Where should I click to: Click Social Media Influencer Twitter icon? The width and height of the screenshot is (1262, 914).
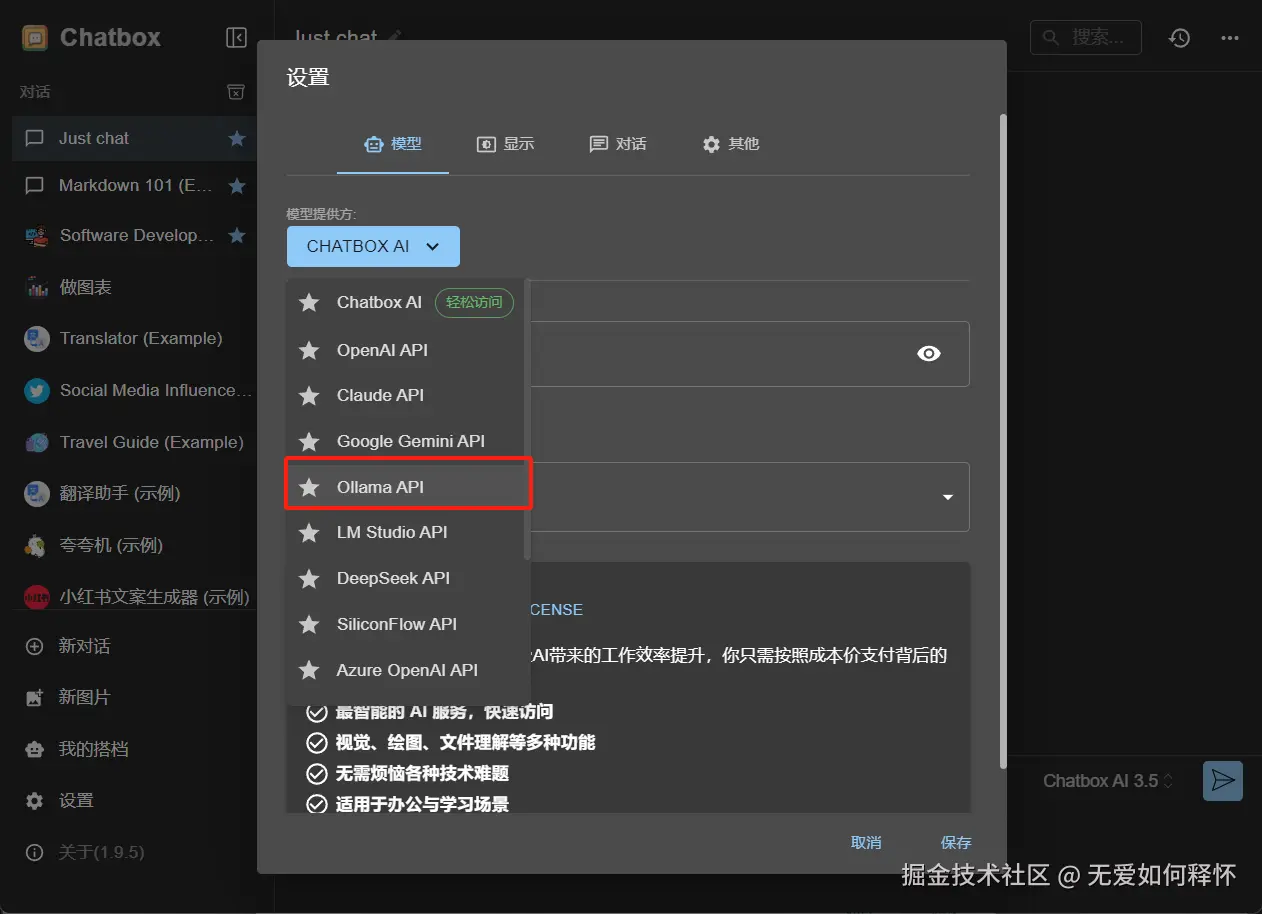click(x=37, y=390)
